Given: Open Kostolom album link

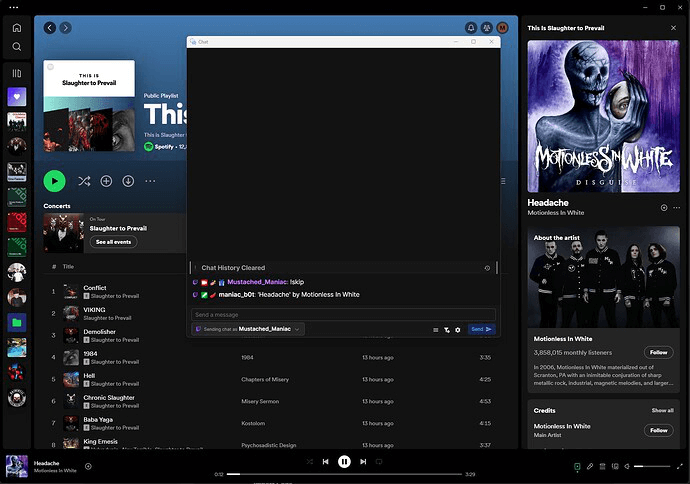Looking at the screenshot, I should click(253, 423).
